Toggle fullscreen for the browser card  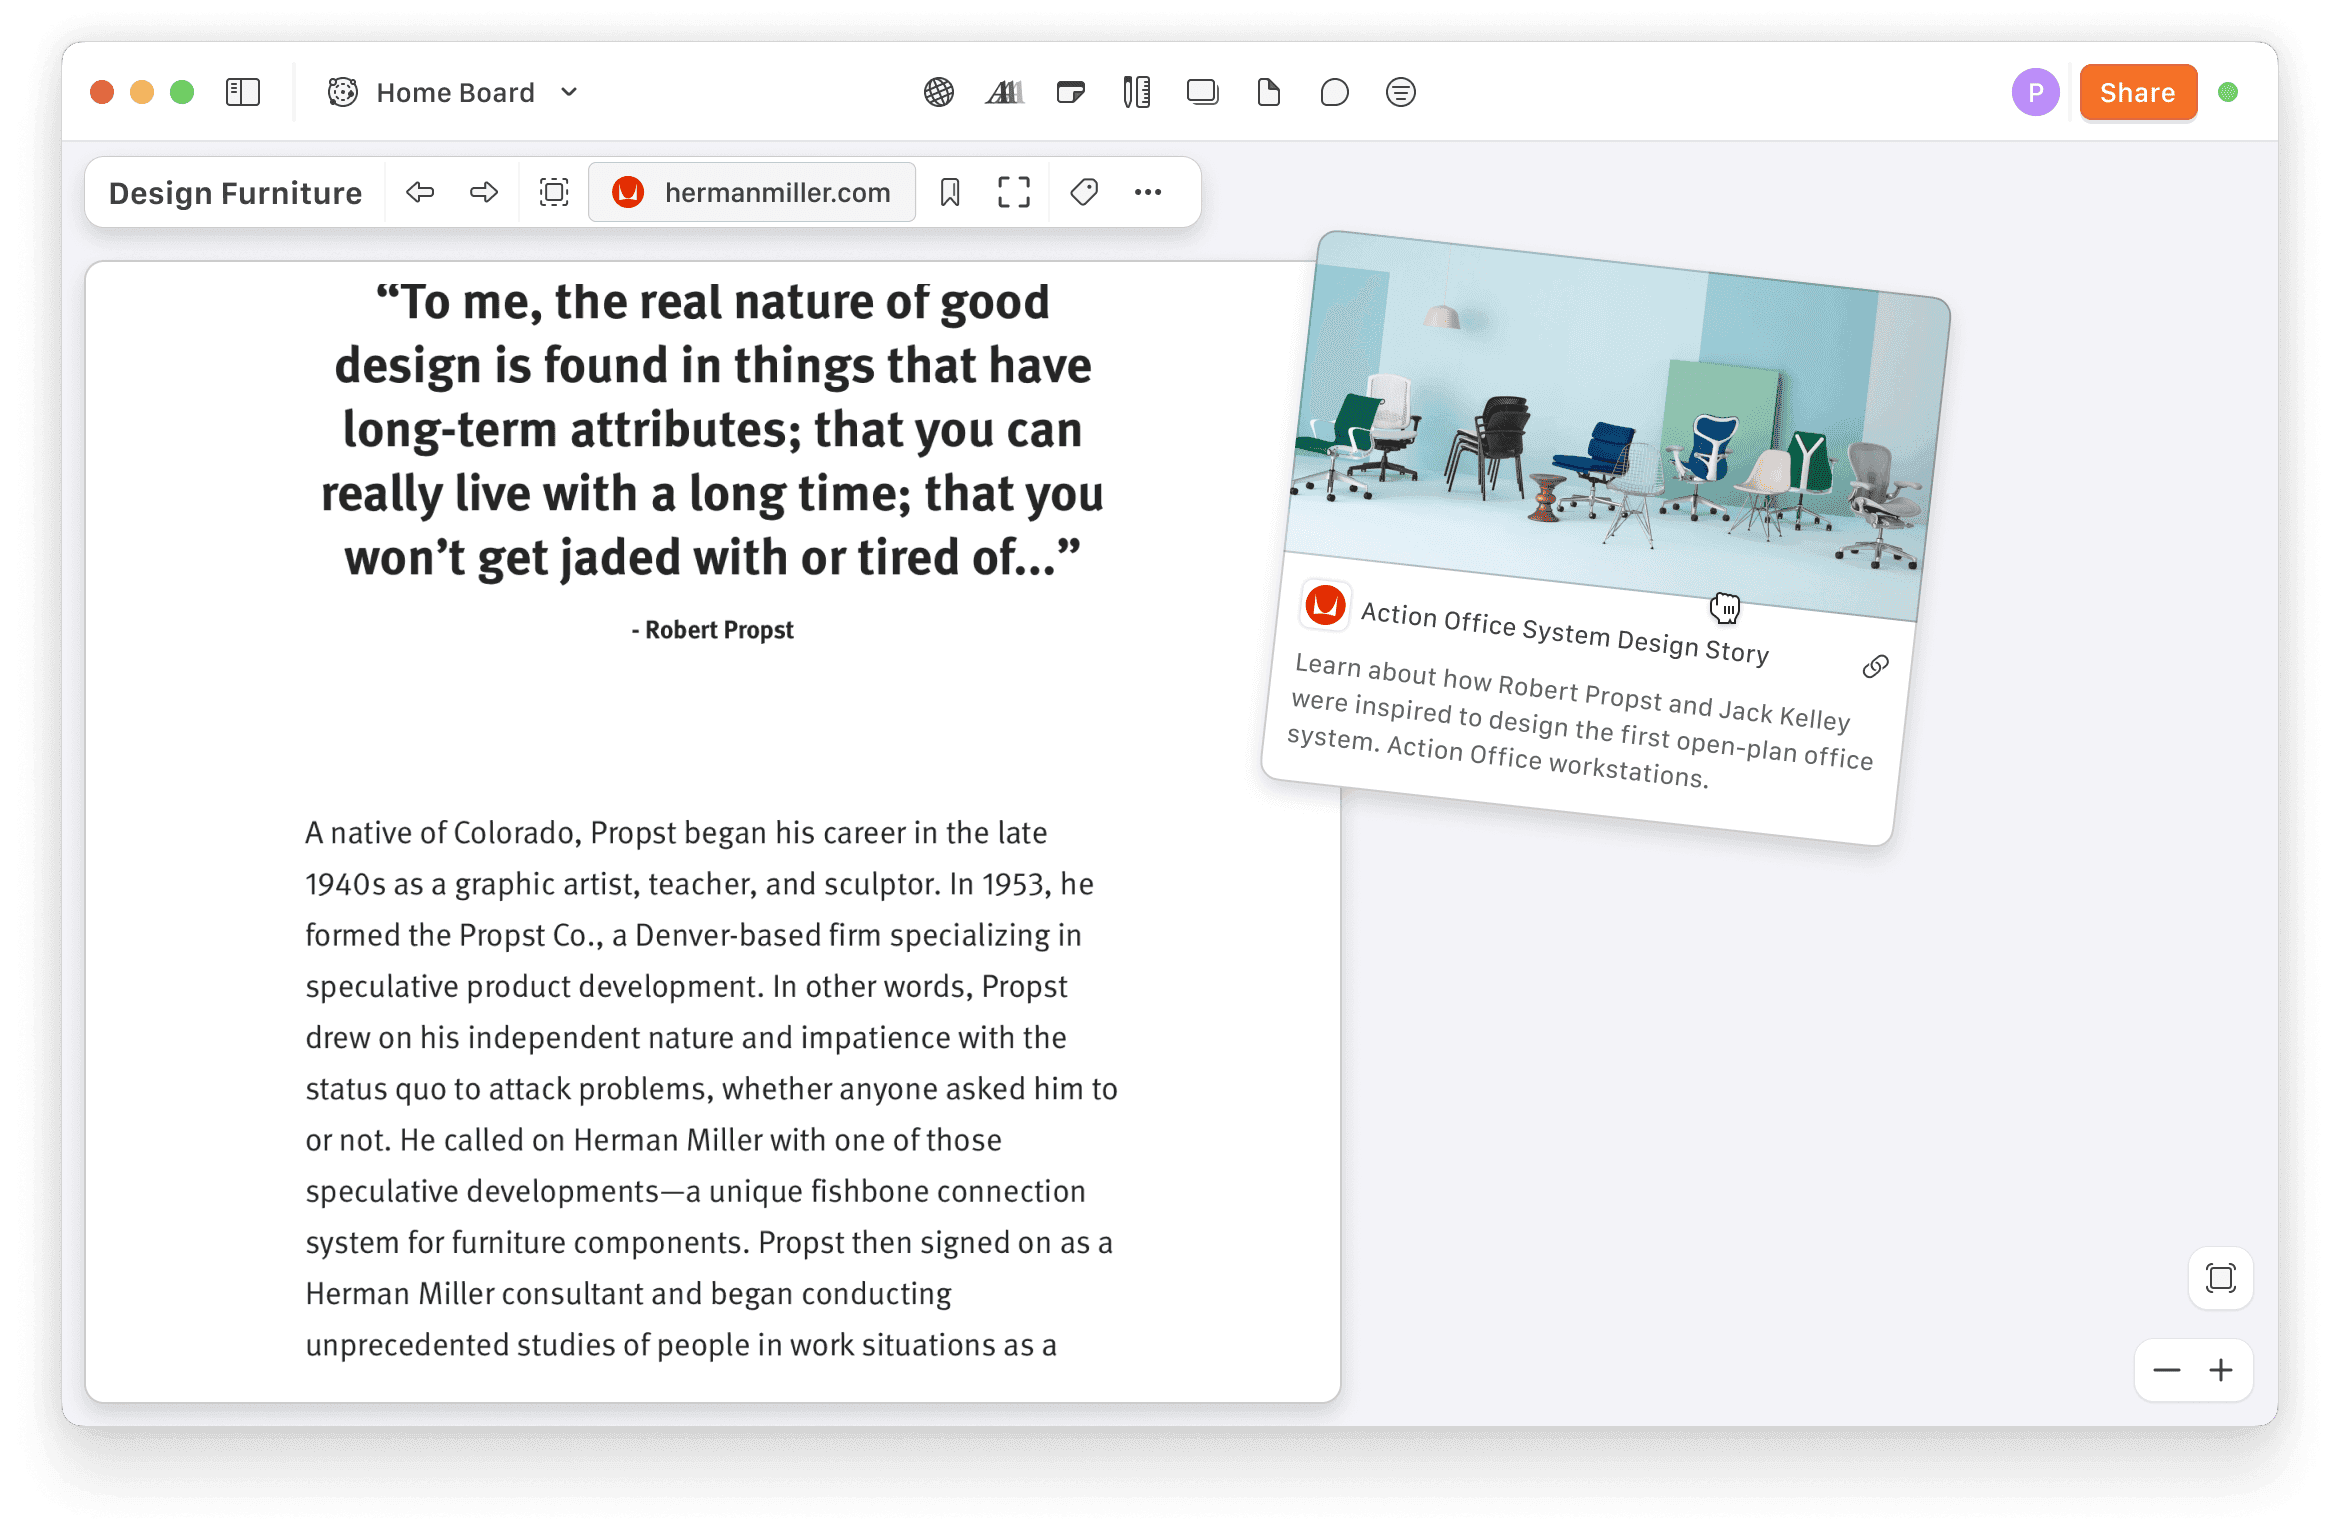(1013, 192)
